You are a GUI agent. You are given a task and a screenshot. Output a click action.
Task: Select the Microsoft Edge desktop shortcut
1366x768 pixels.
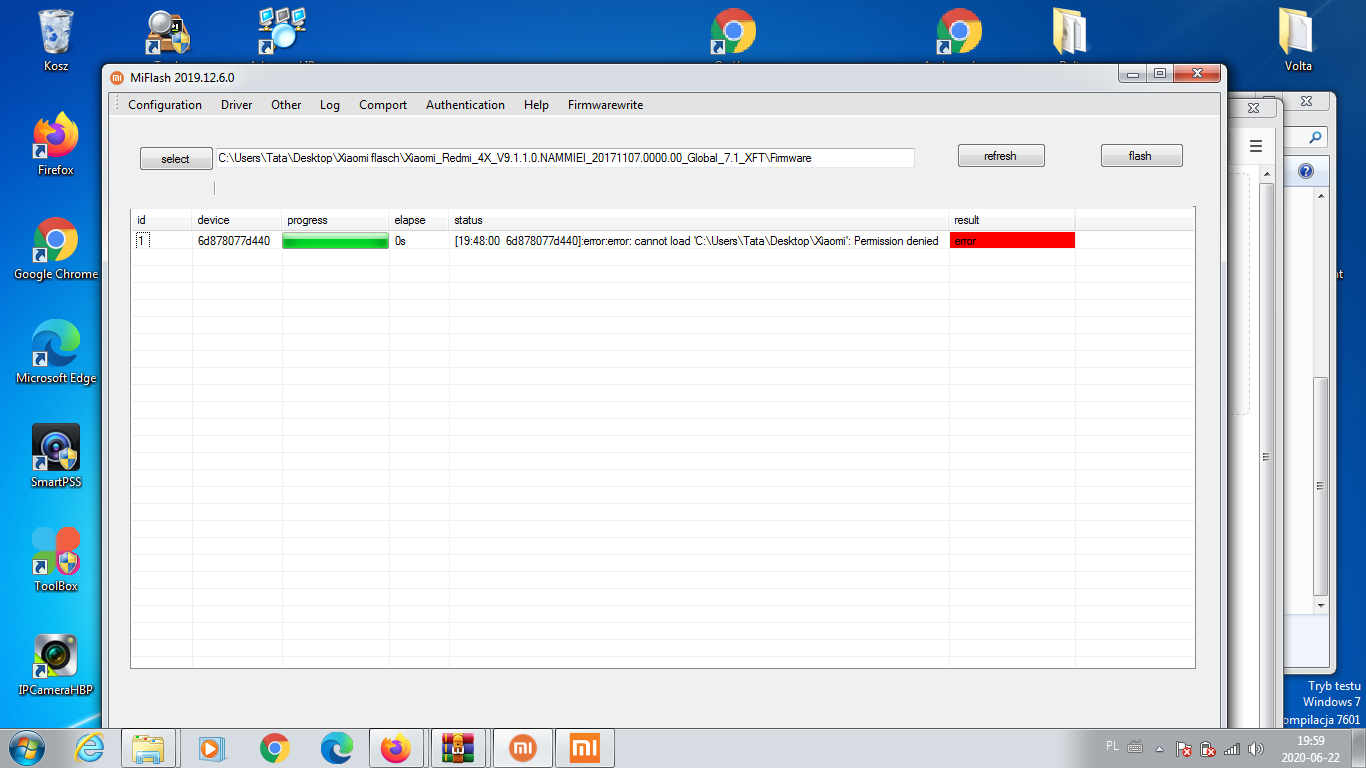click(56, 352)
